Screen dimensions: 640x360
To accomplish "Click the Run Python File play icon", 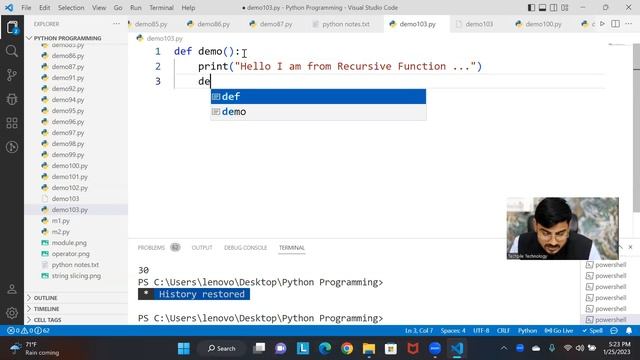I will (x=602, y=24).
